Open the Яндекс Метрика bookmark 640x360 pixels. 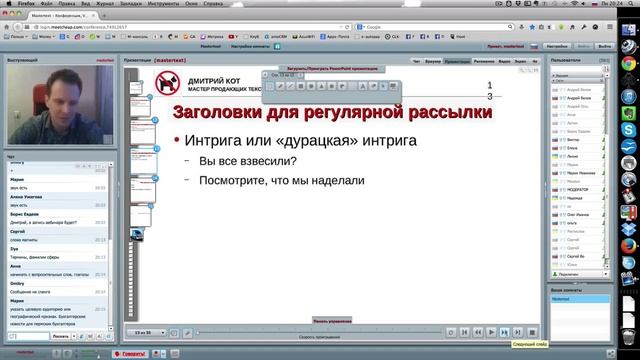pos(212,37)
